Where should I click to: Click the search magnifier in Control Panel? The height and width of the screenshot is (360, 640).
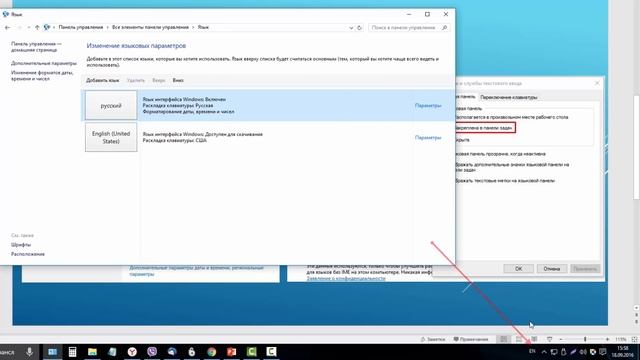pyautogui.click(x=444, y=28)
